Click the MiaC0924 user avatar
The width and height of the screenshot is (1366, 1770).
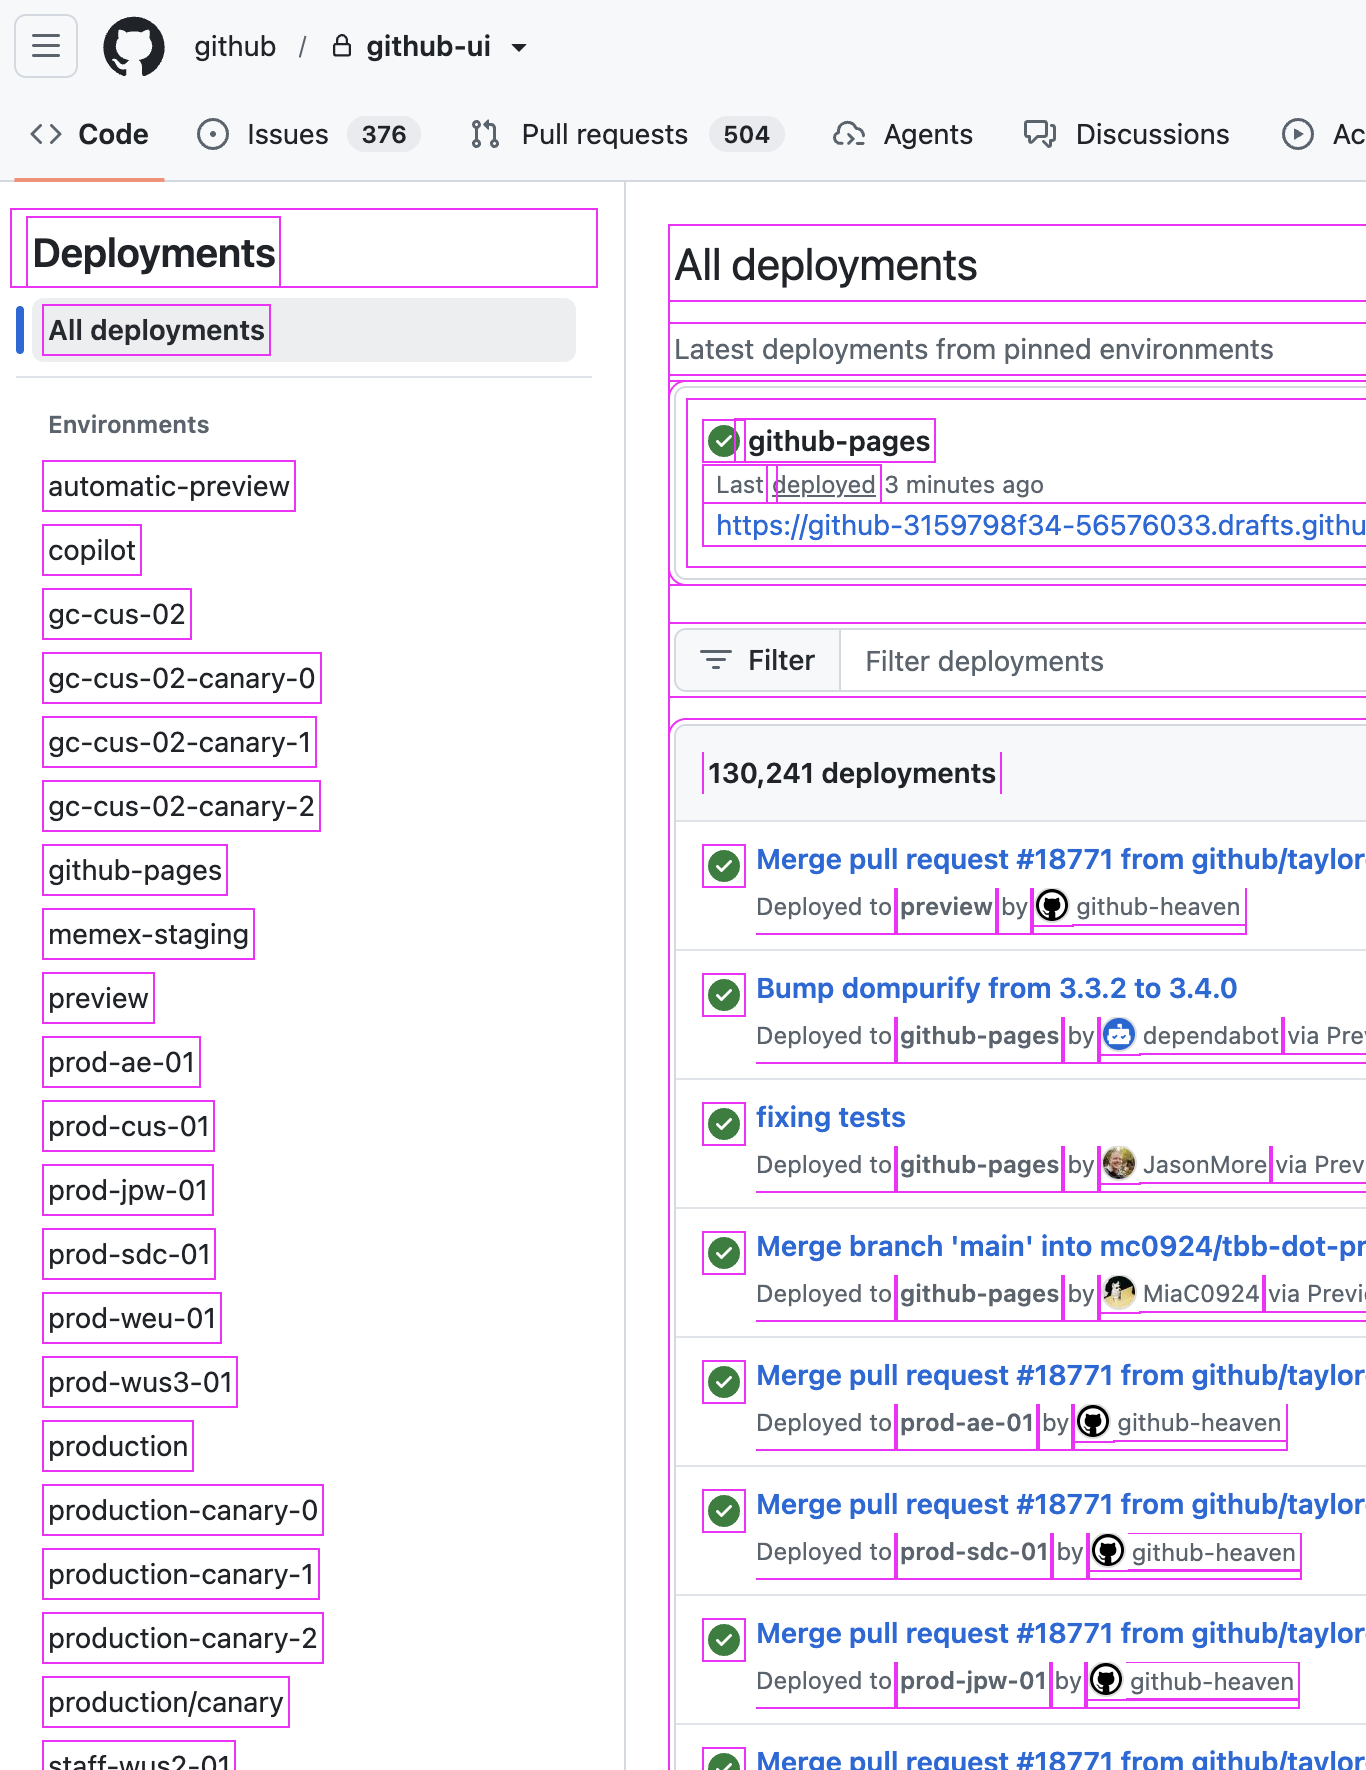1119,1293
